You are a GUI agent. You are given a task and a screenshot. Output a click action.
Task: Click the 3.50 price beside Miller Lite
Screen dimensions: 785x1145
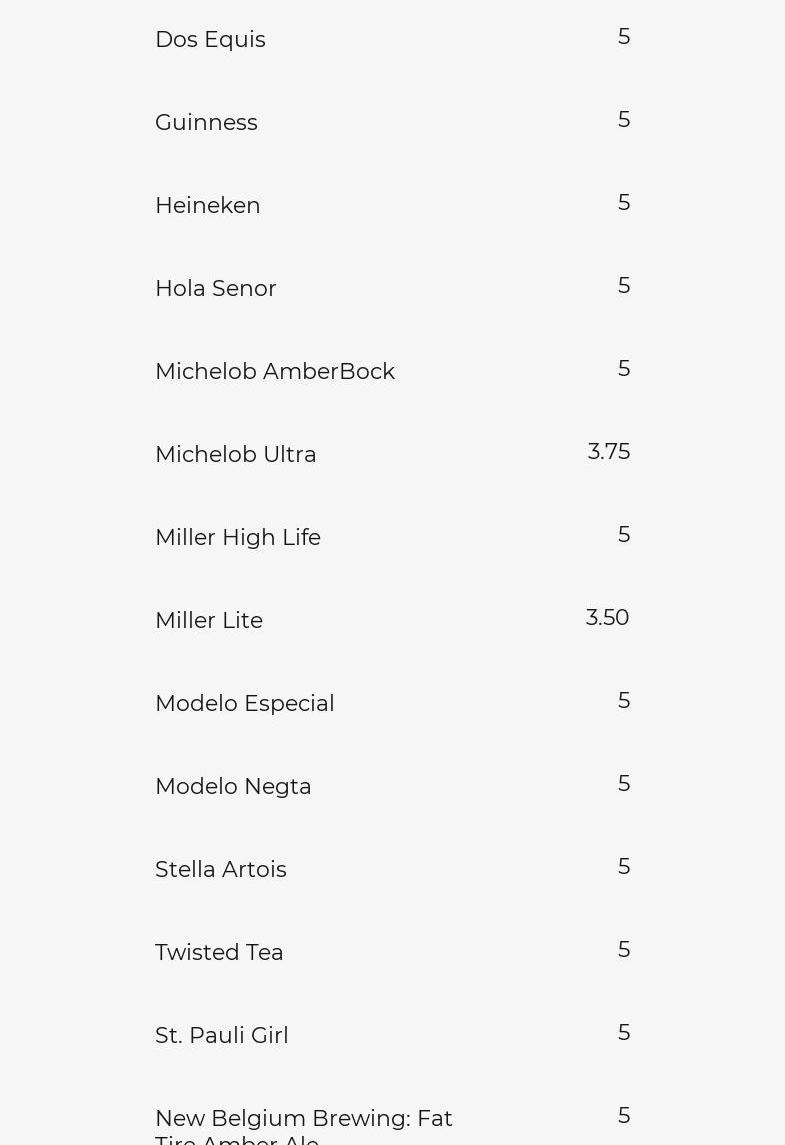(607, 618)
